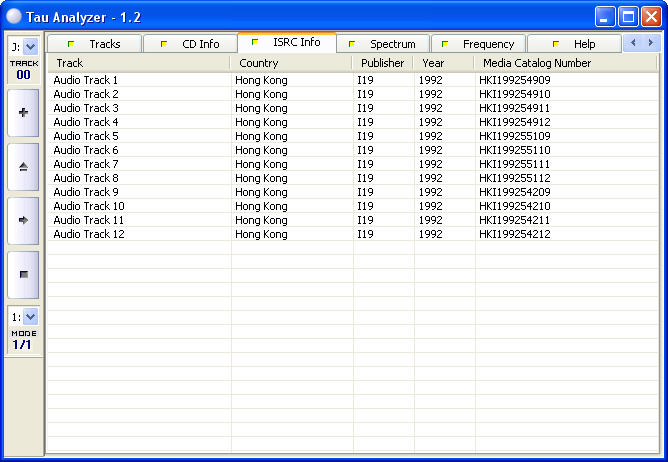This screenshot has width=668, height=462.
Task: Click the Tau Analyzer title bar icon
Action: pos(14,16)
